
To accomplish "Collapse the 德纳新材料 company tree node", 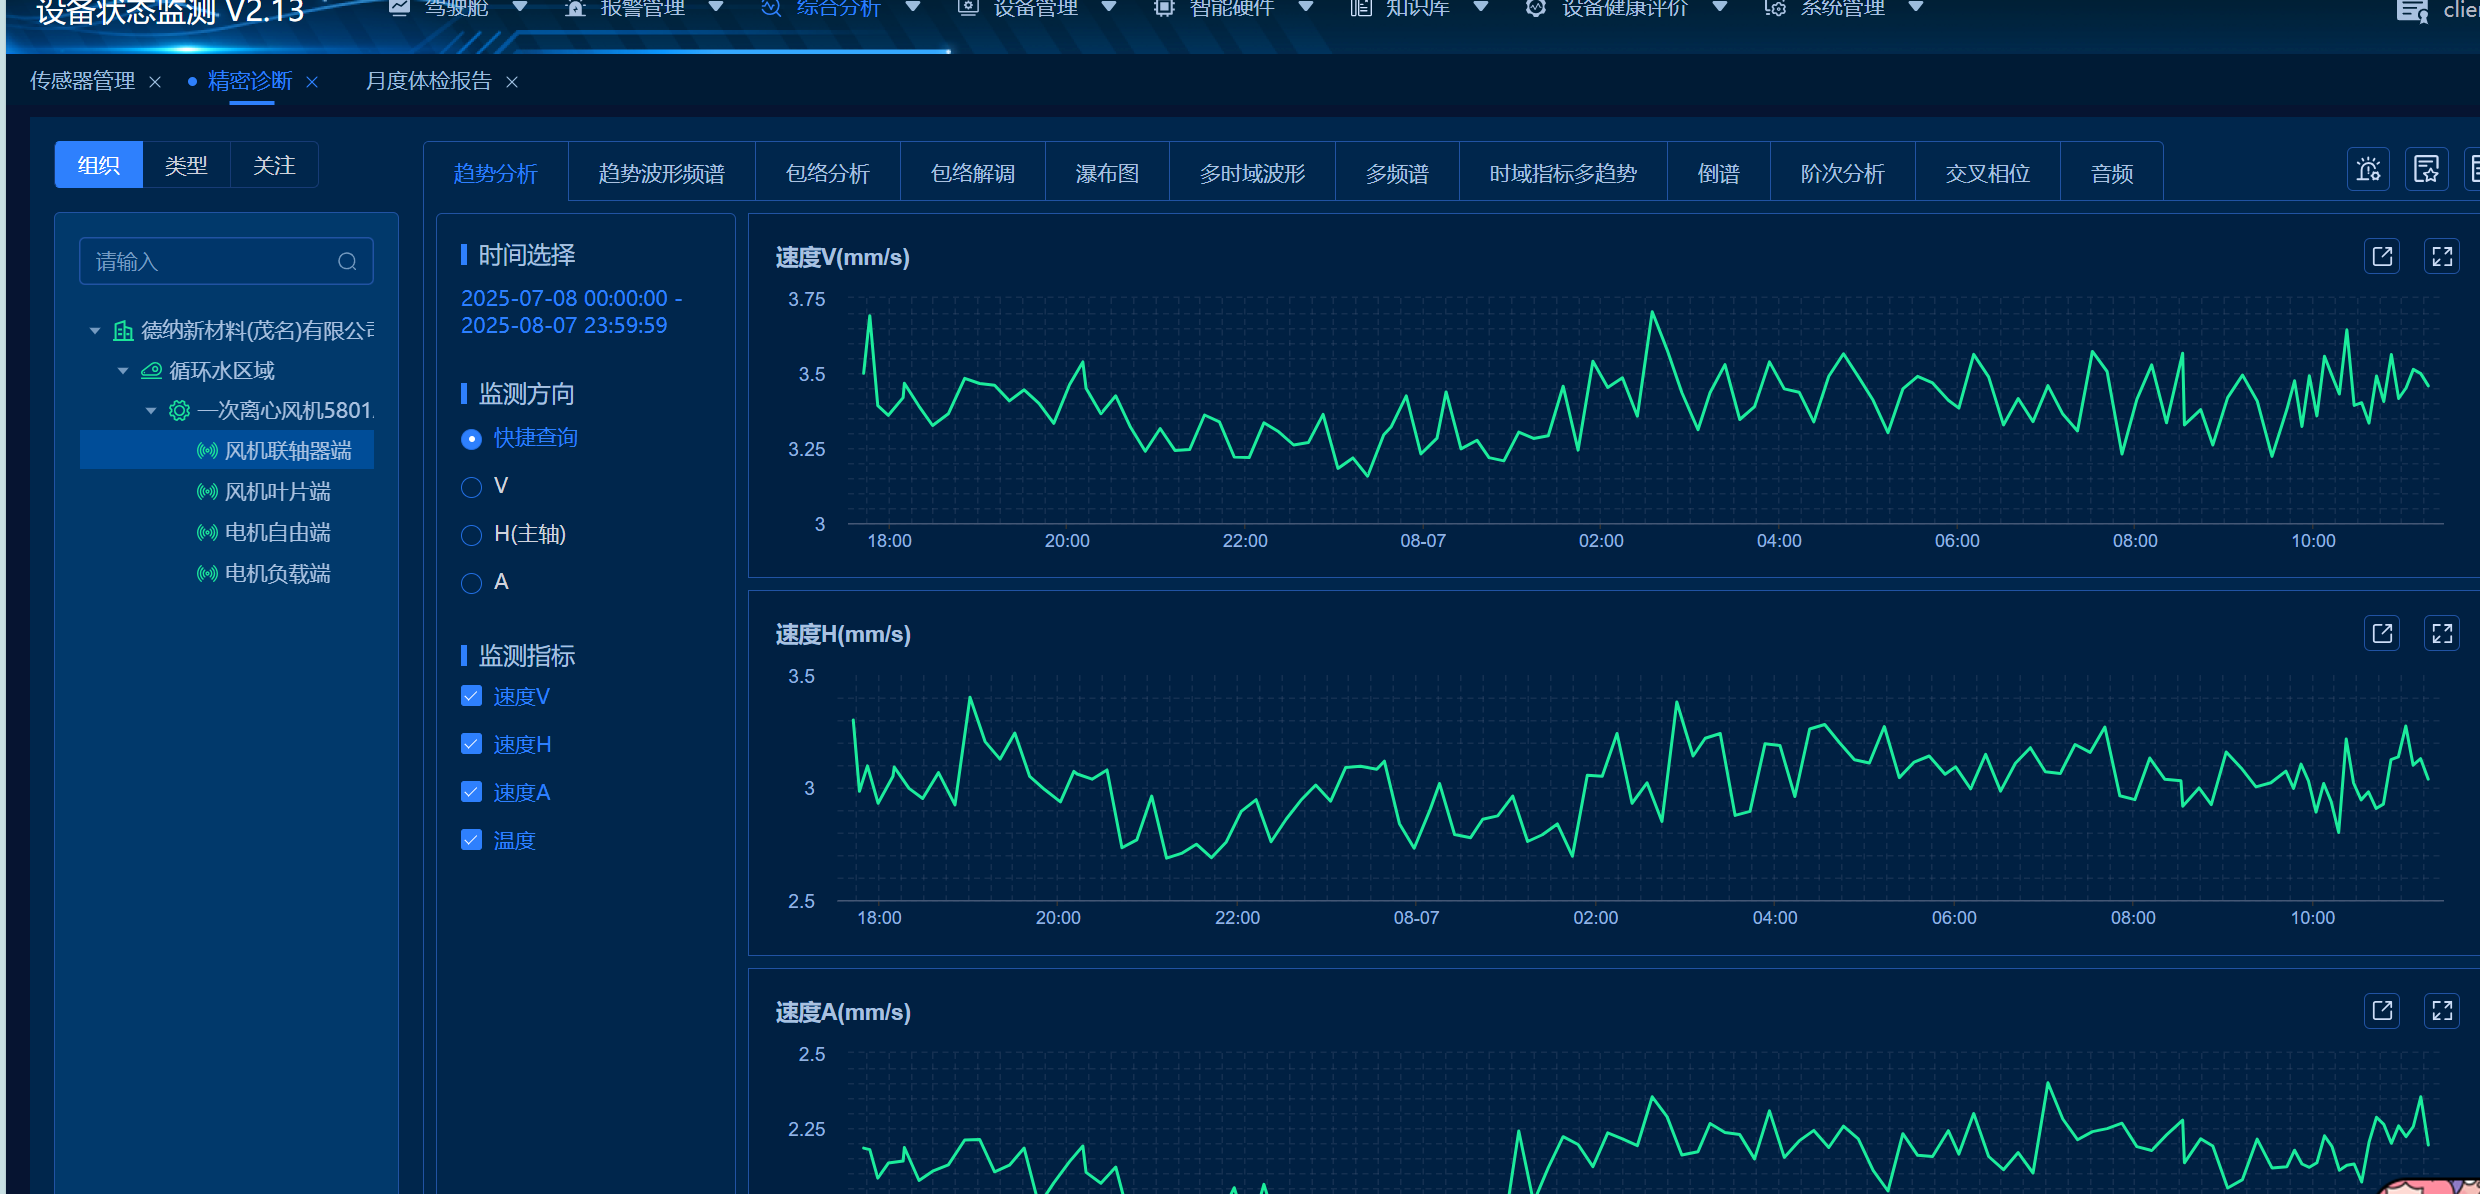I will (95, 330).
